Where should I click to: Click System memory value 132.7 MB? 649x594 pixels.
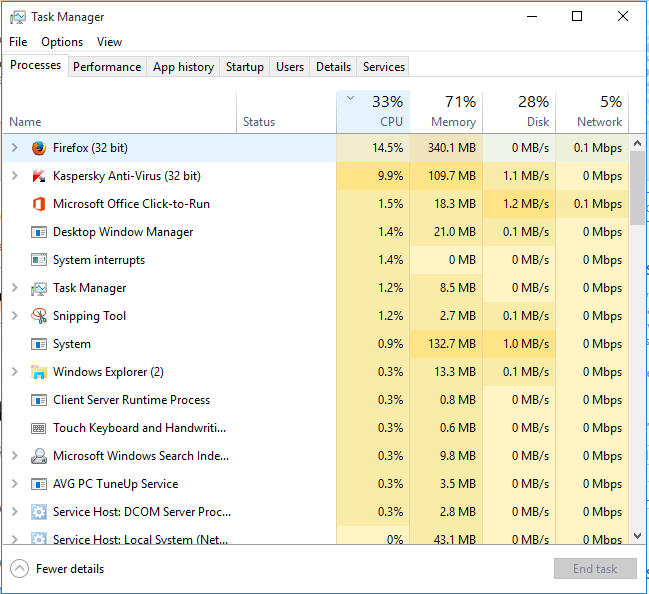click(452, 344)
